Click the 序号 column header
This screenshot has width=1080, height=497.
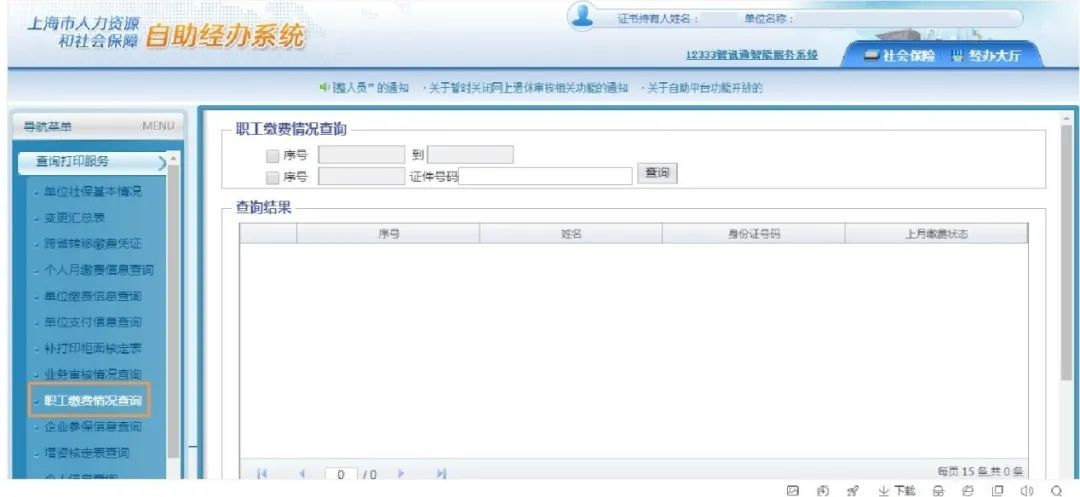[388, 234]
